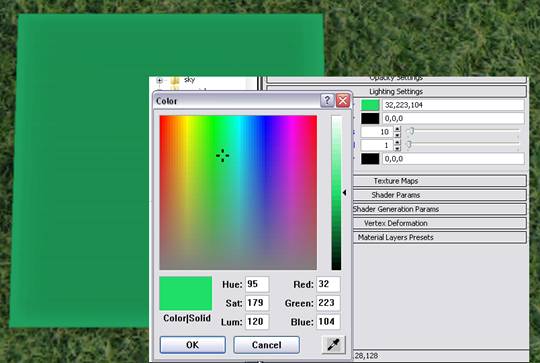Cancel the Color dialog
540x363 pixels.
pyautogui.click(x=266, y=345)
